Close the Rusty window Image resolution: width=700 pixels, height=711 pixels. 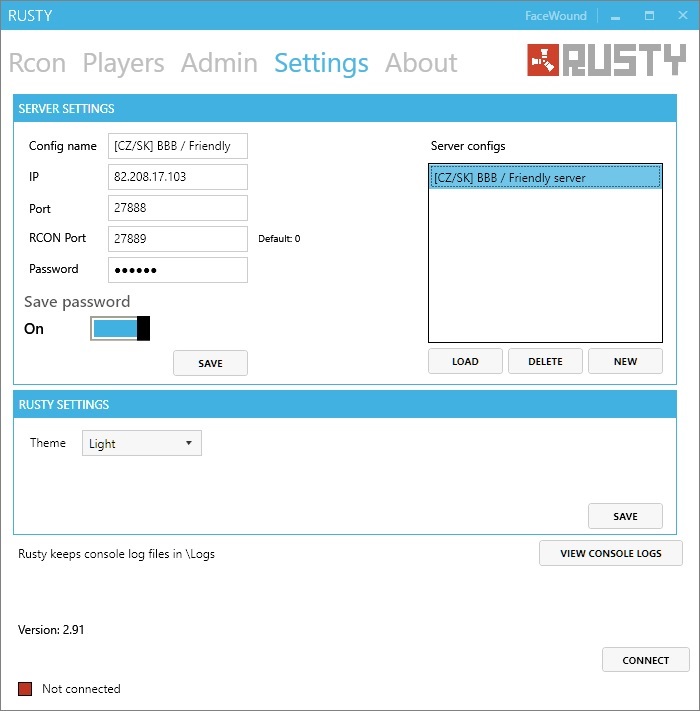point(683,15)
